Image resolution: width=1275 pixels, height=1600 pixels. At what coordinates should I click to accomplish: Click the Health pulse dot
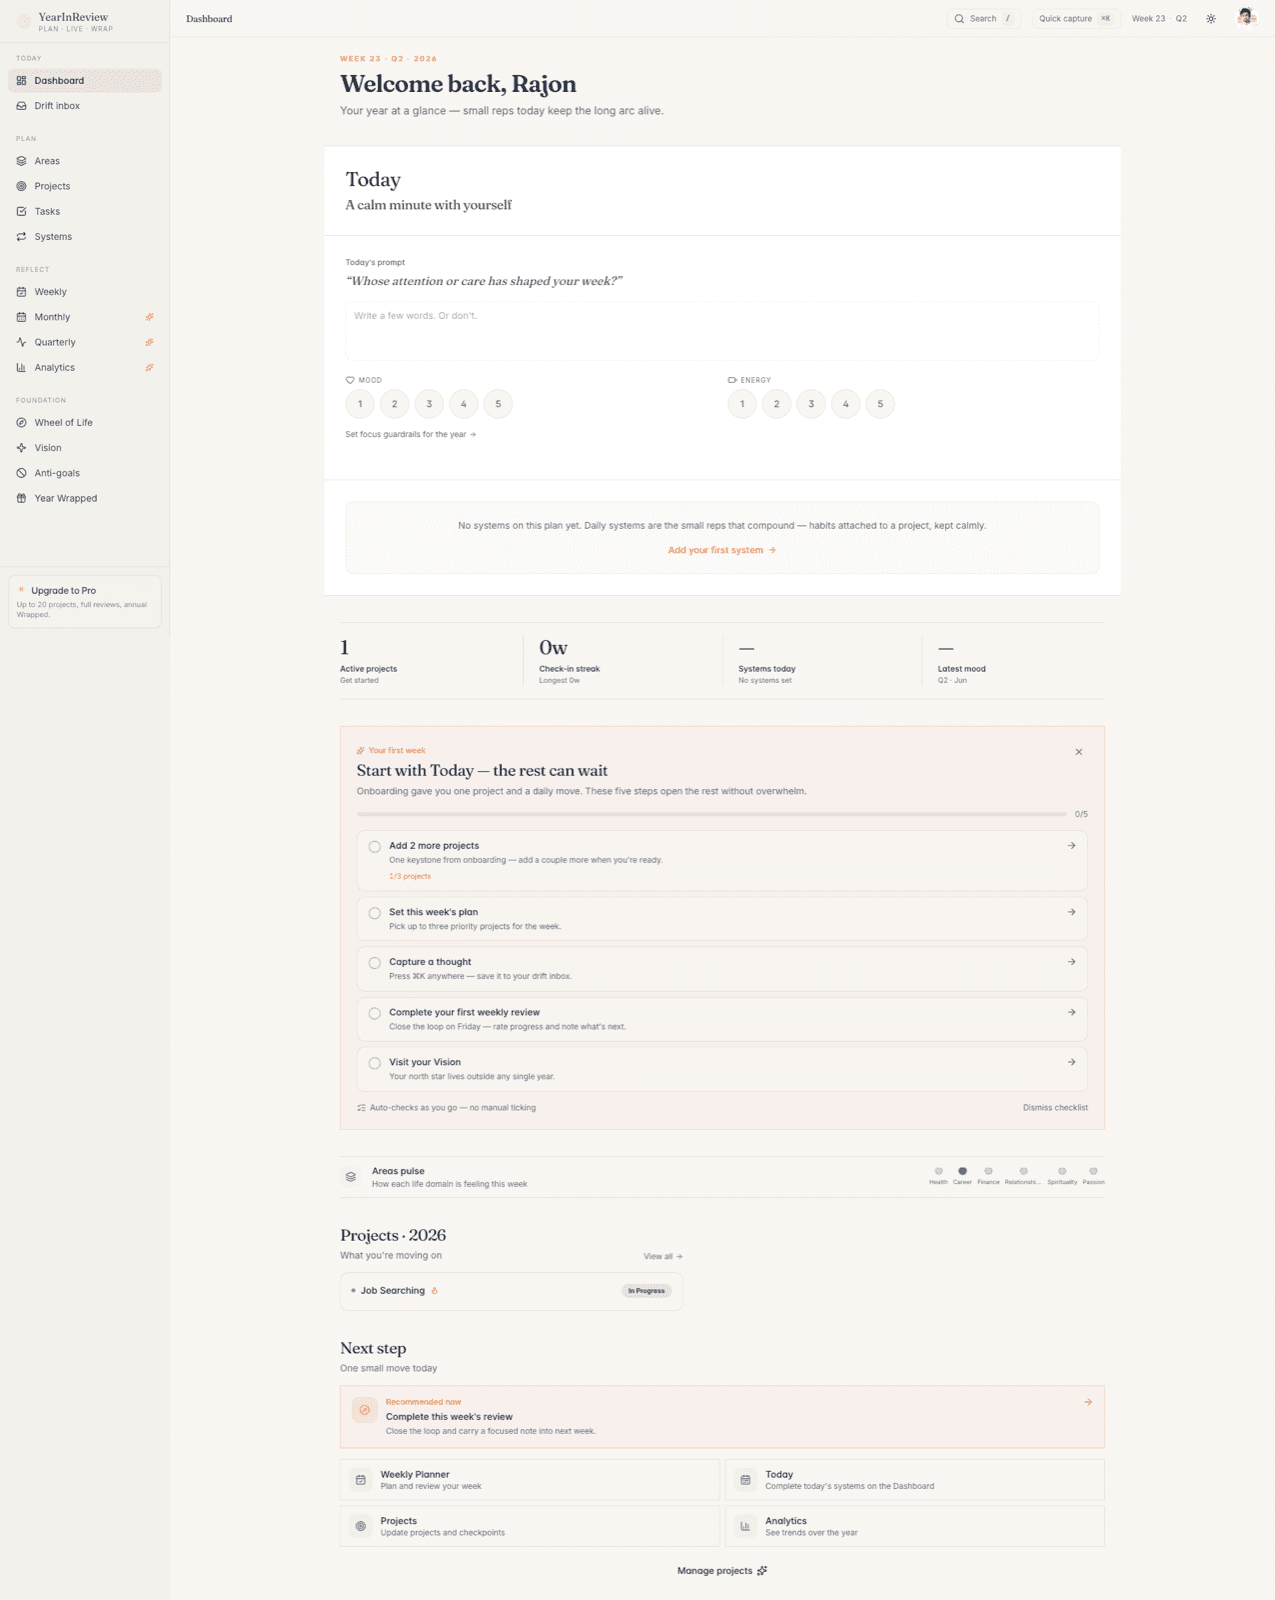pyautogui.click(x=938, y=1171)
